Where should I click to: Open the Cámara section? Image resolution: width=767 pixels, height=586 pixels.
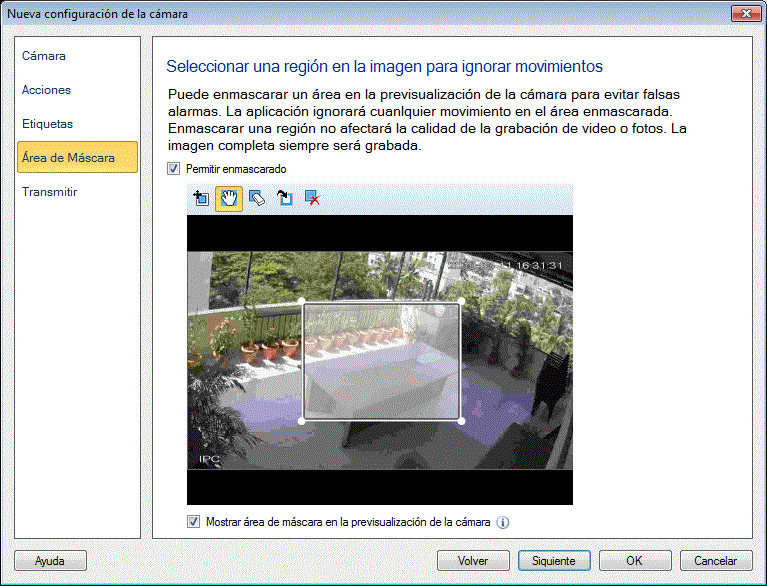coord(44,56)
